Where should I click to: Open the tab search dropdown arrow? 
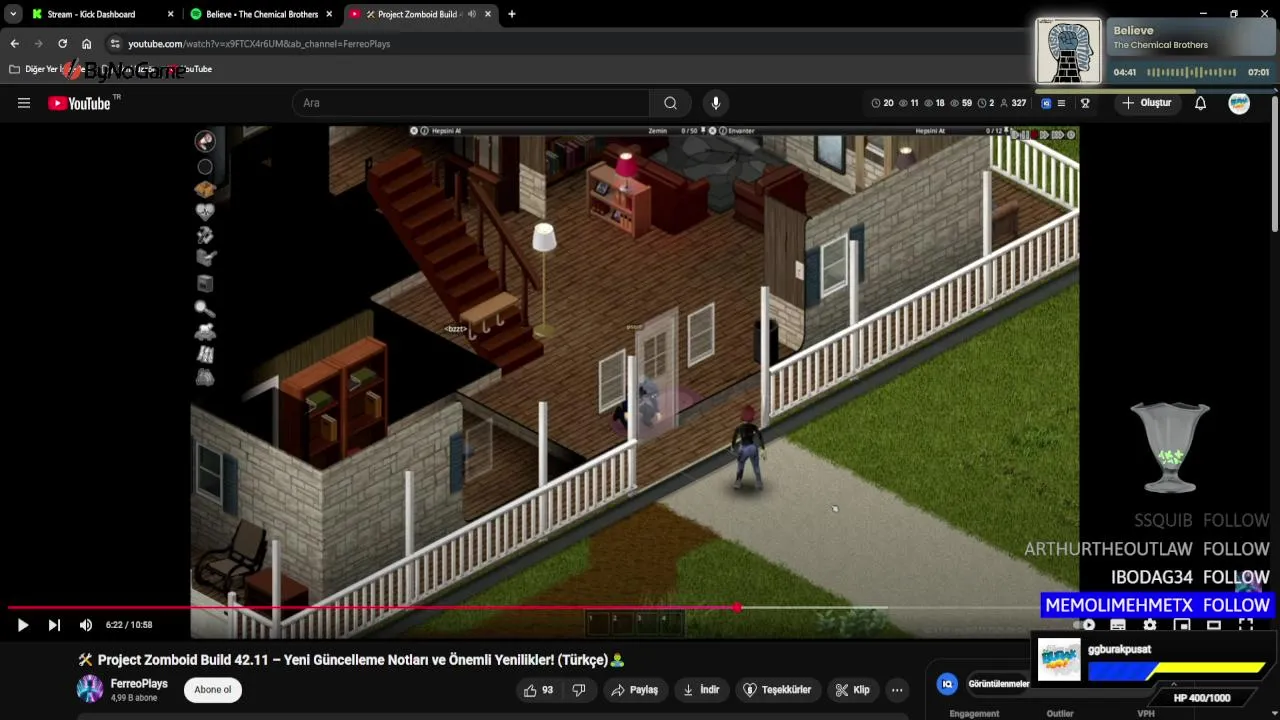(x=13, y=14)
